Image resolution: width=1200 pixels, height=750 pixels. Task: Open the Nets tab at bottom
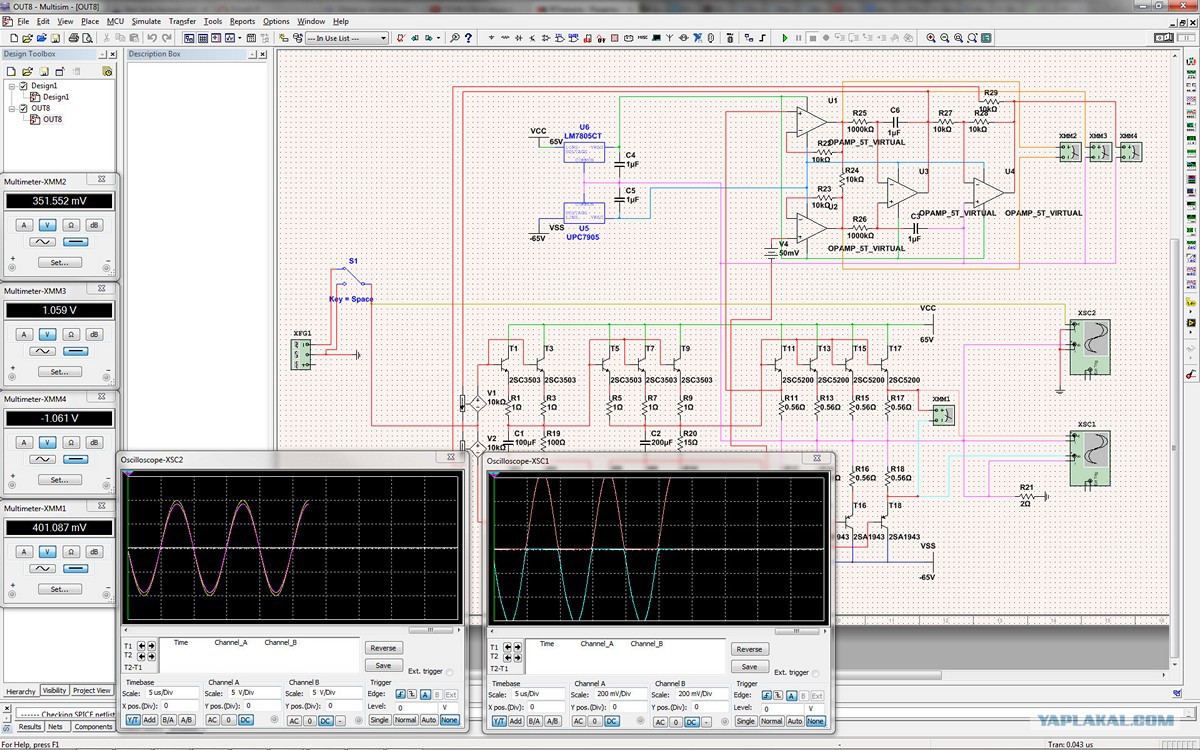(x=56, y=727)
